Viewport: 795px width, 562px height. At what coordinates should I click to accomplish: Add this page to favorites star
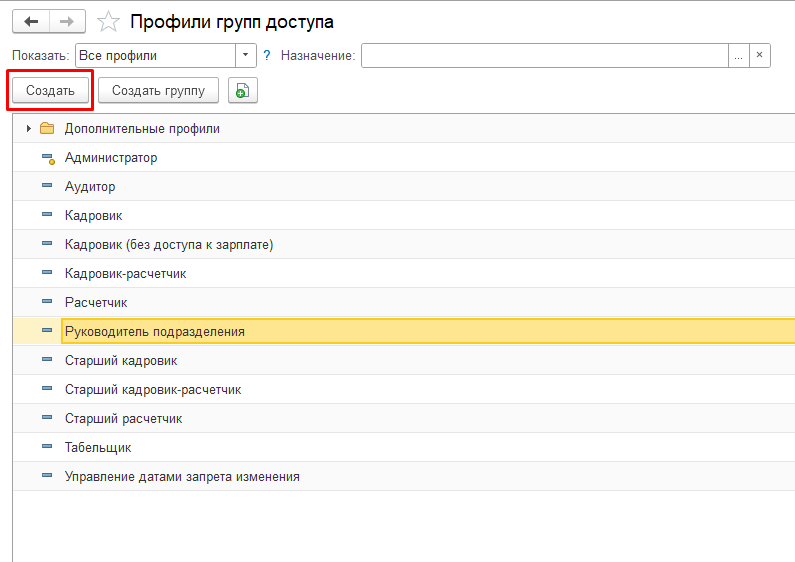click(110, 21)
